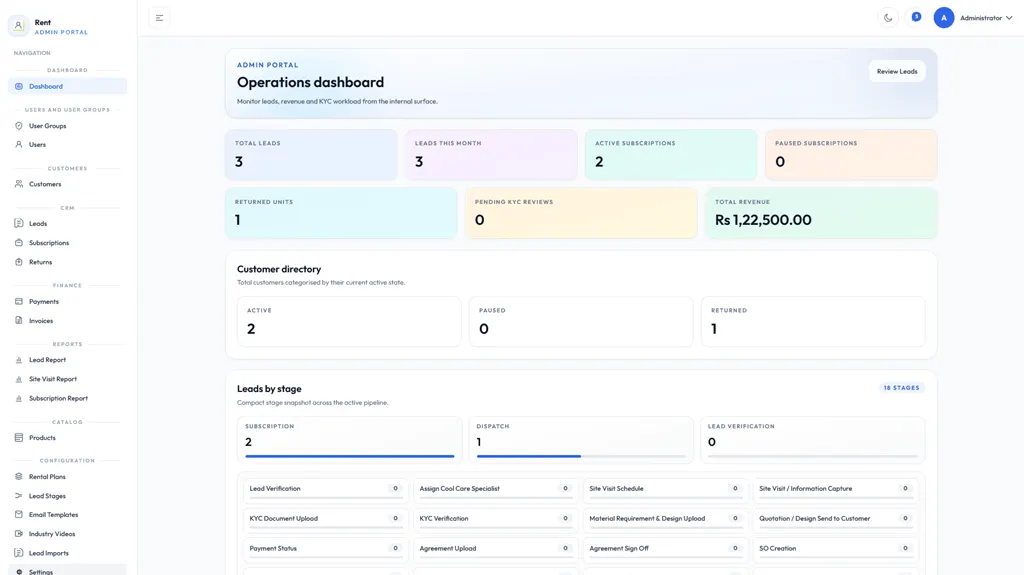Click the Review Leads button
Viewport: 1024px width, 575px height.
[x=897, y=71]
